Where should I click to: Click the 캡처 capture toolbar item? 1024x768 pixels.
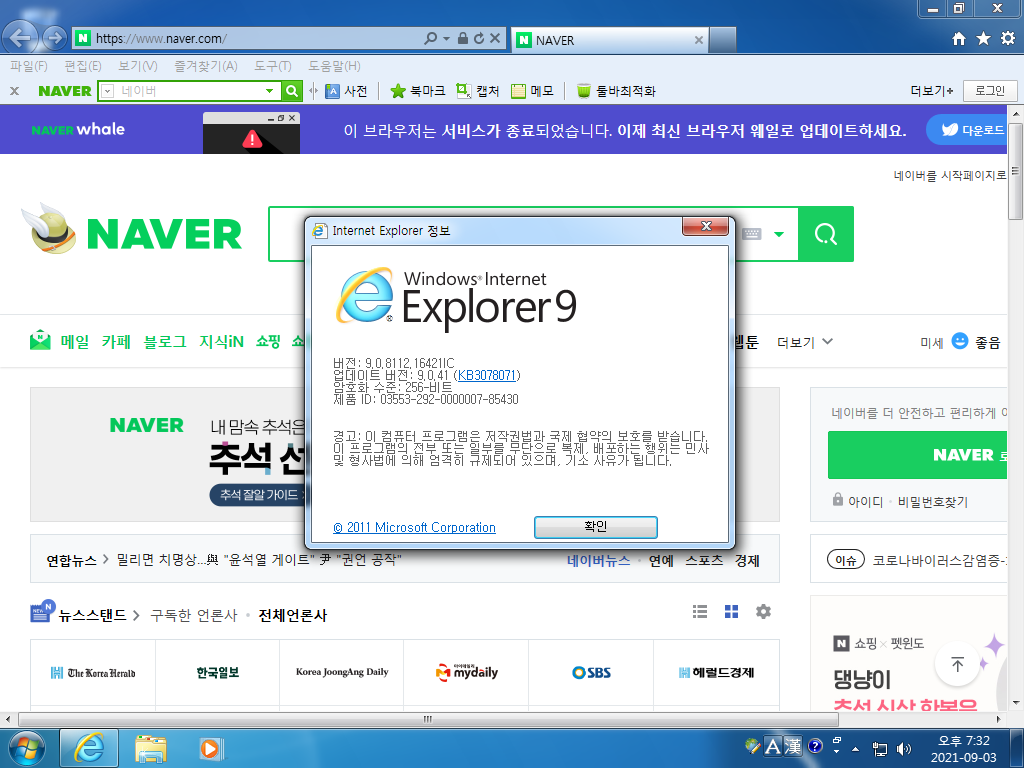click(x=477, y=91)
